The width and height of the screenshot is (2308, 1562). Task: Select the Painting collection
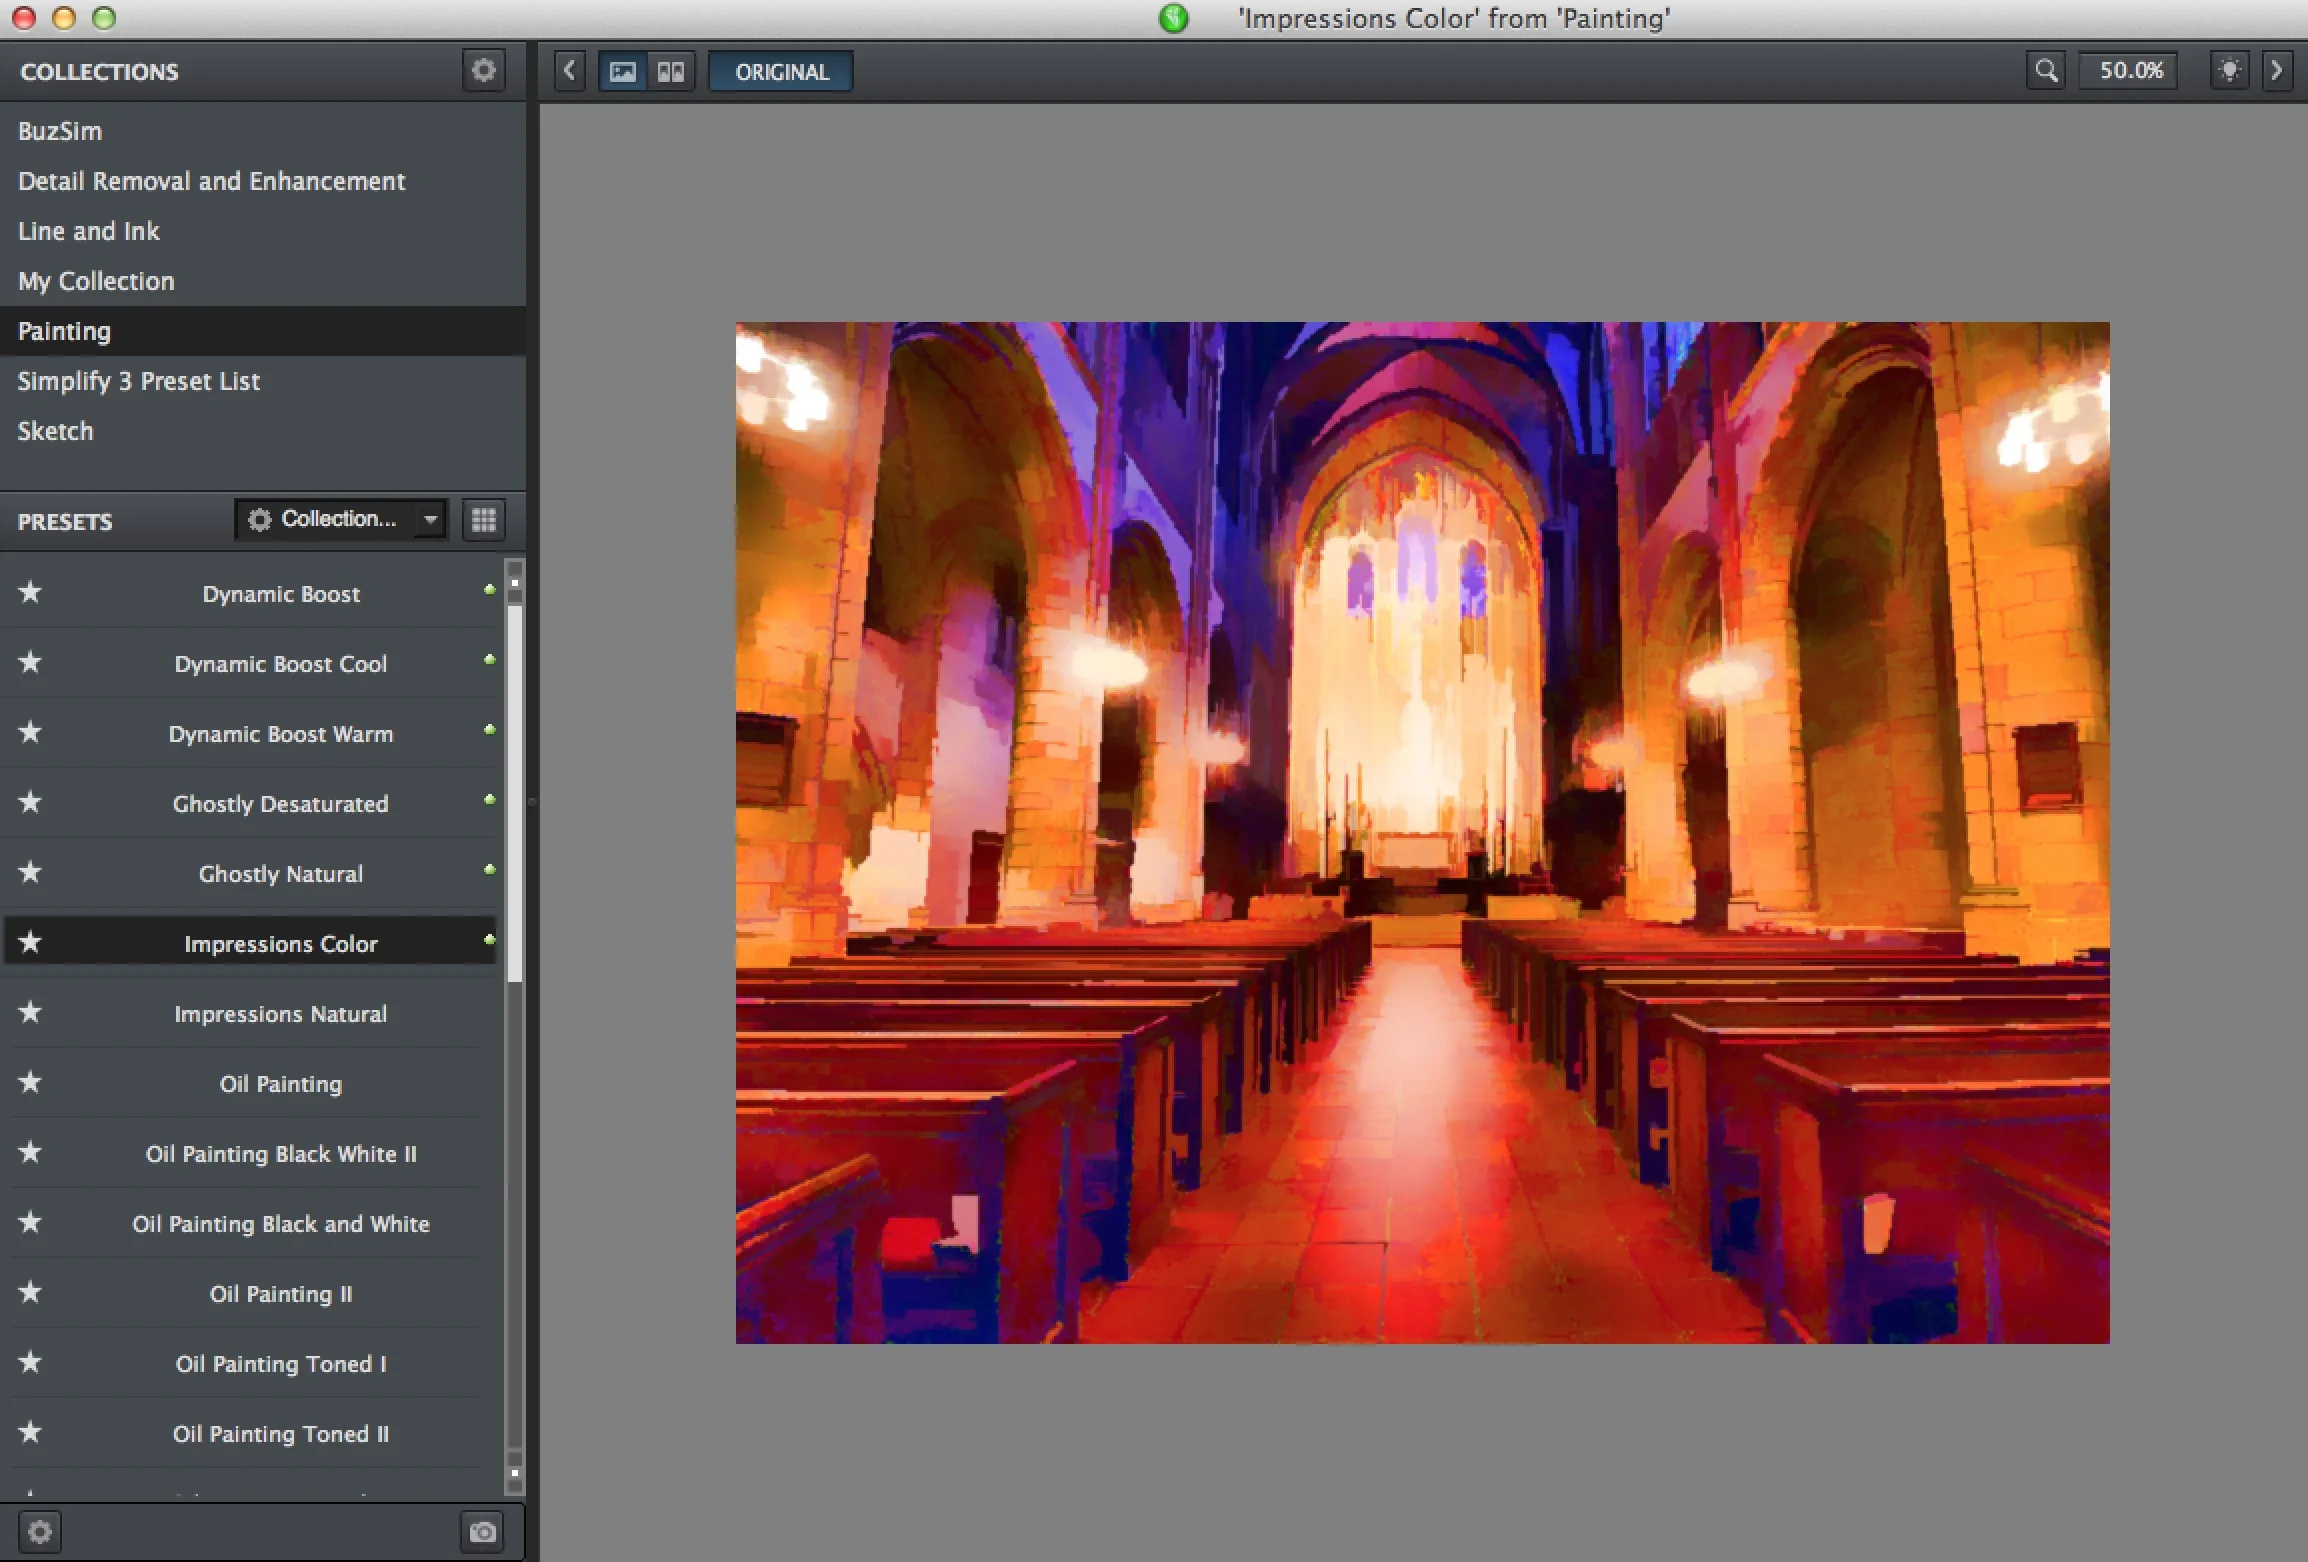click(262, 331)
